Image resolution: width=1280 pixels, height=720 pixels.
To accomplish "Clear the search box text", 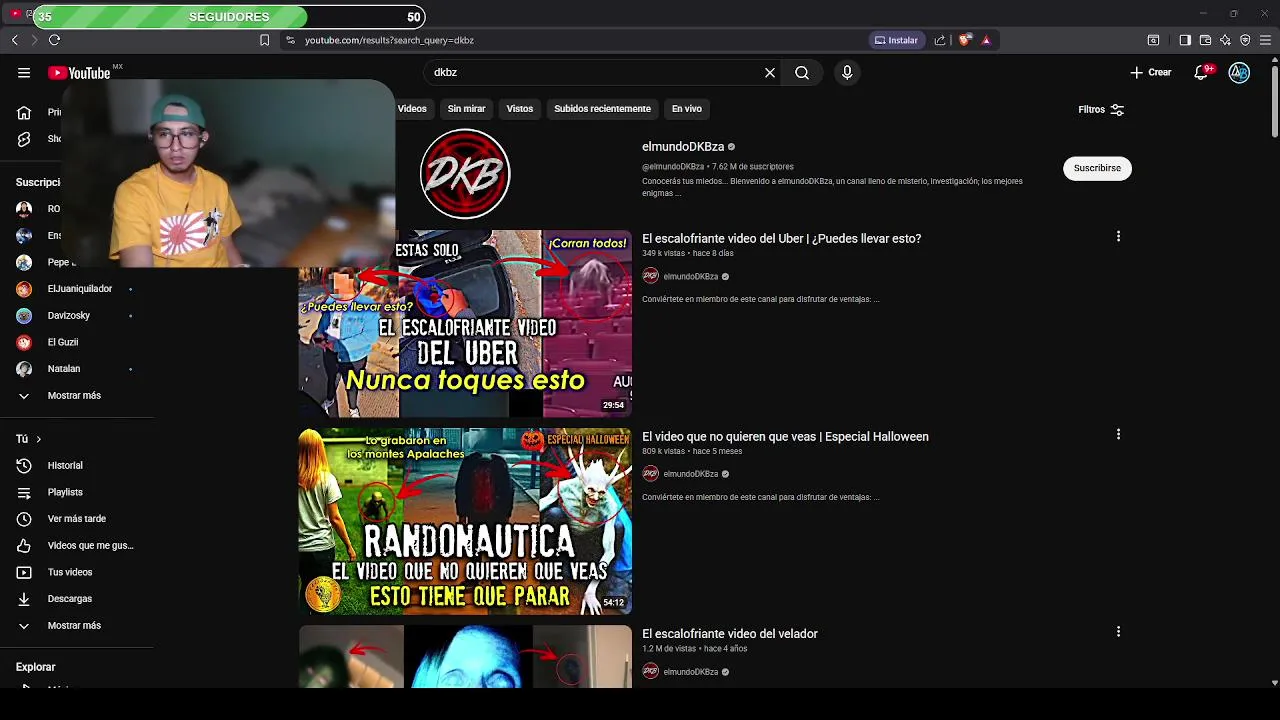I will (770, 73).
